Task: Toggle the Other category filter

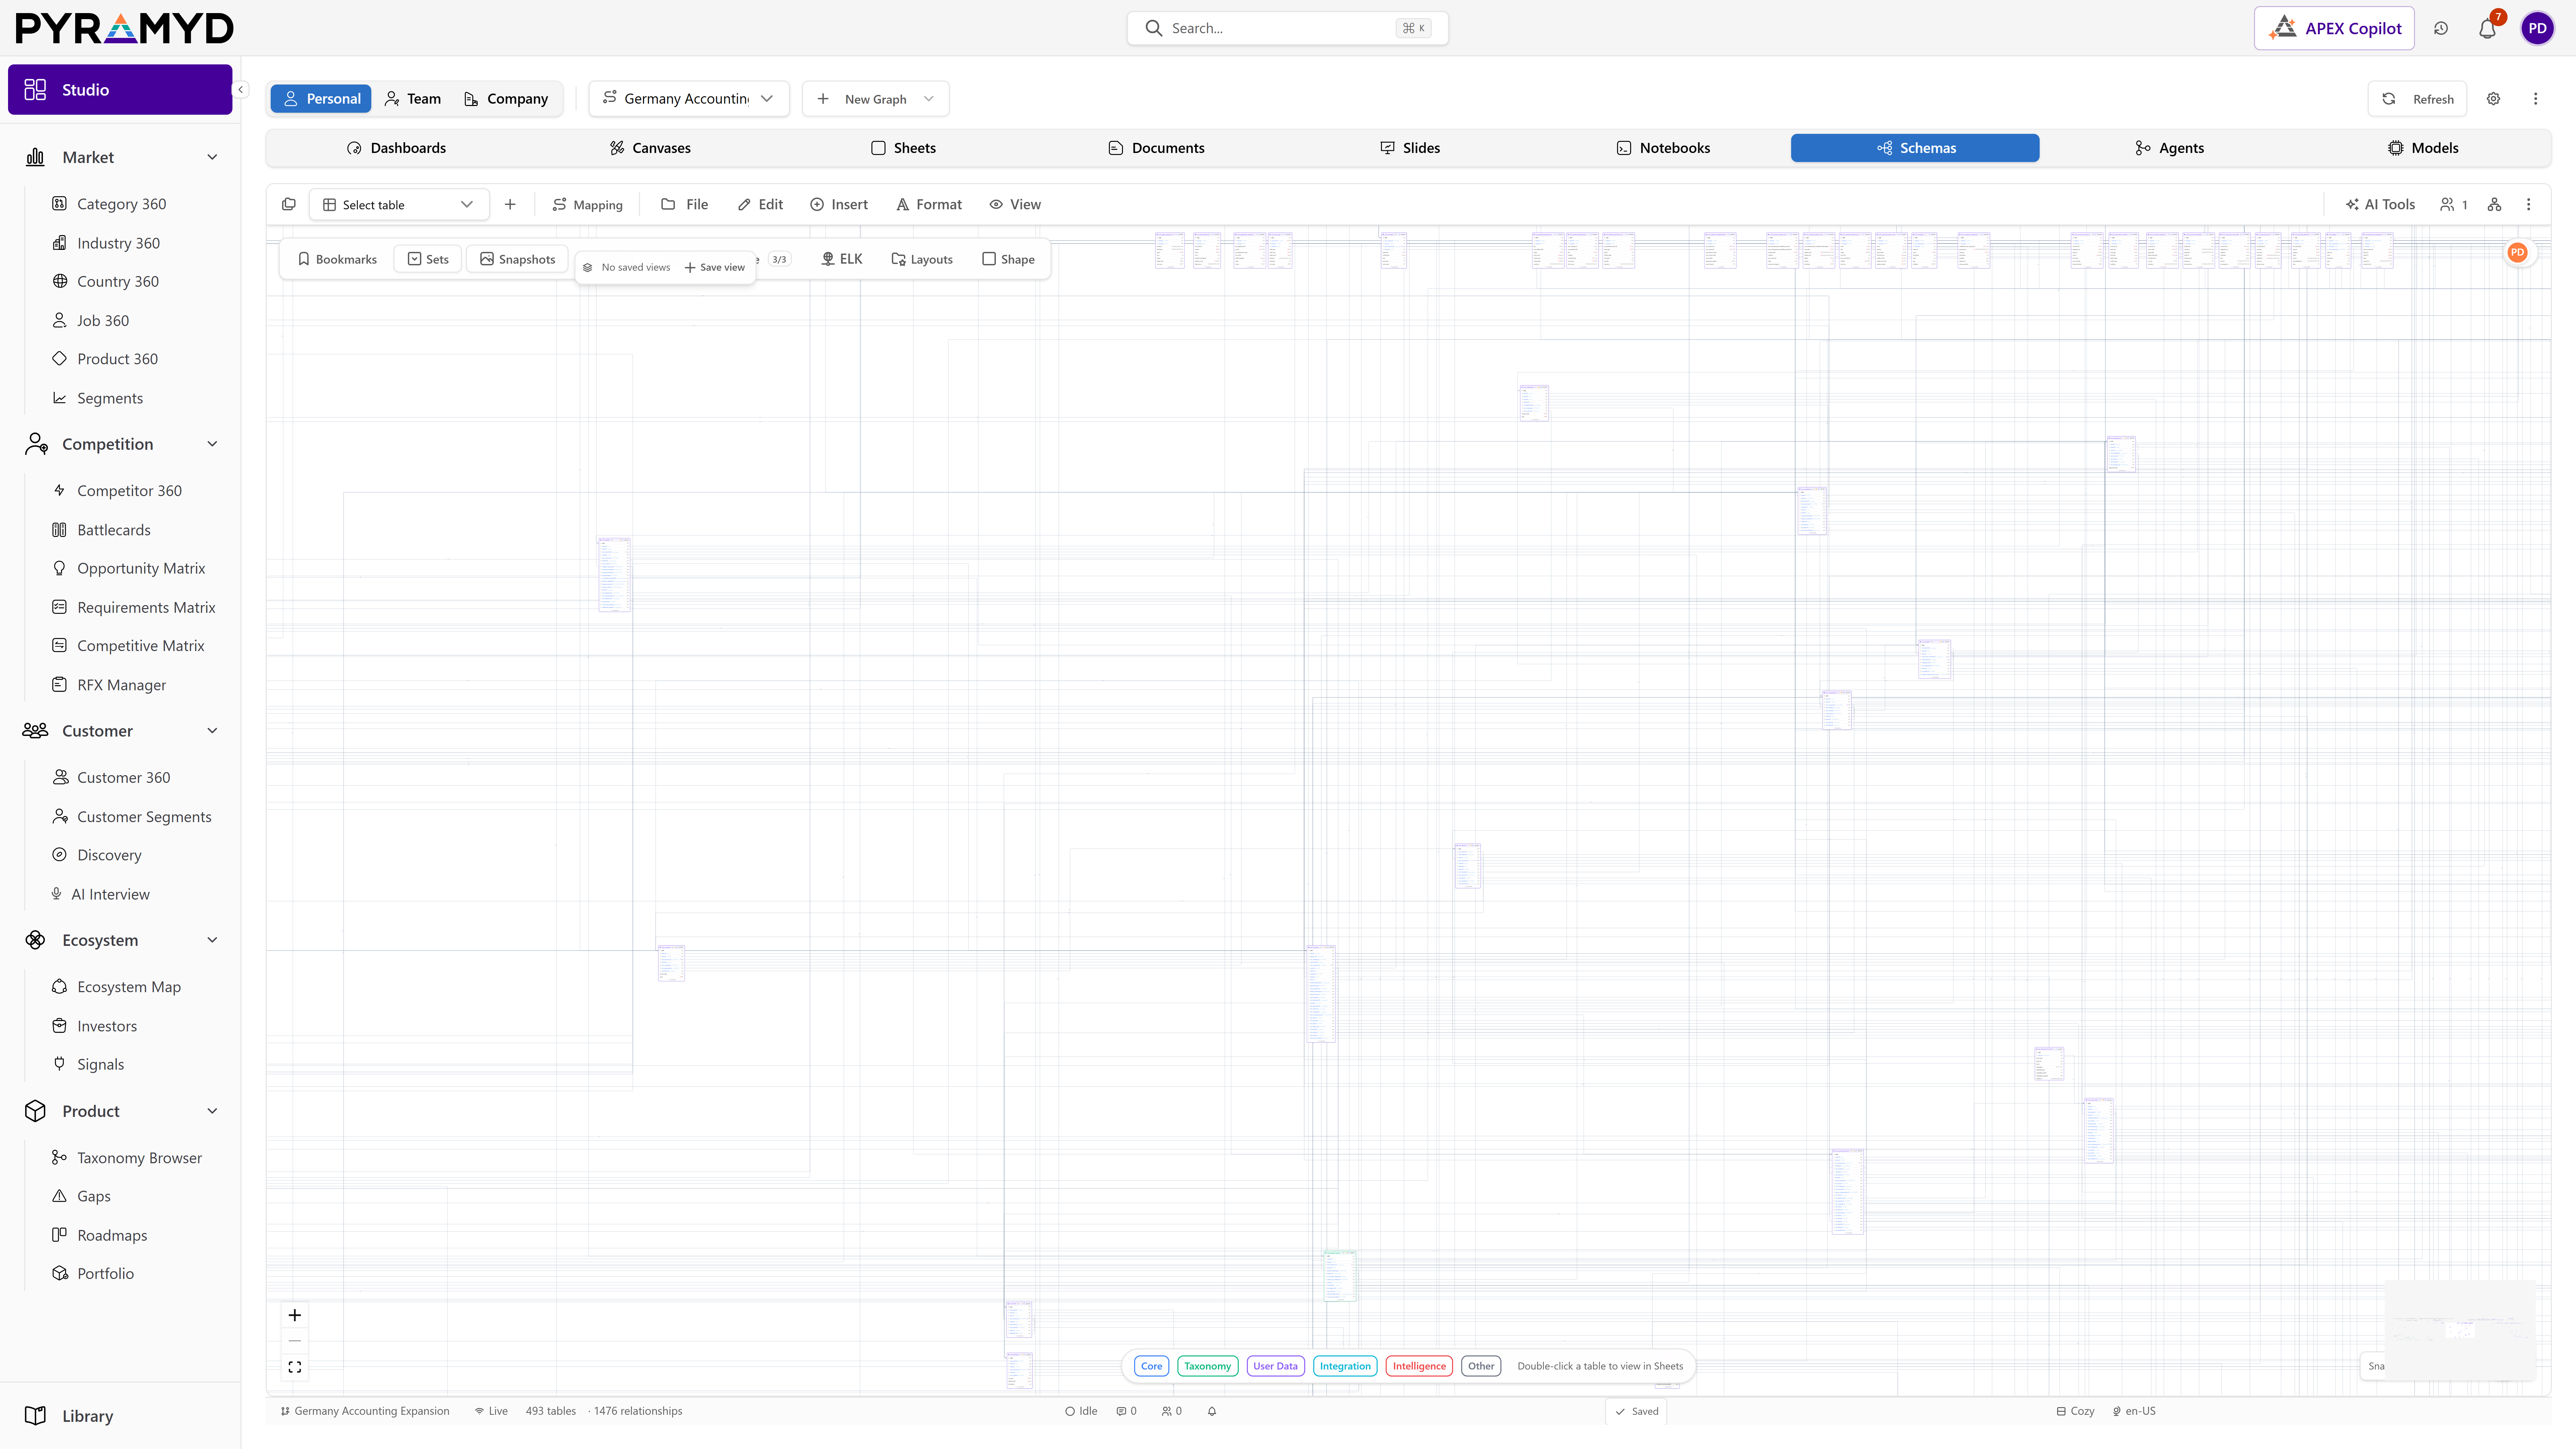Action: click(1481, 1366)
